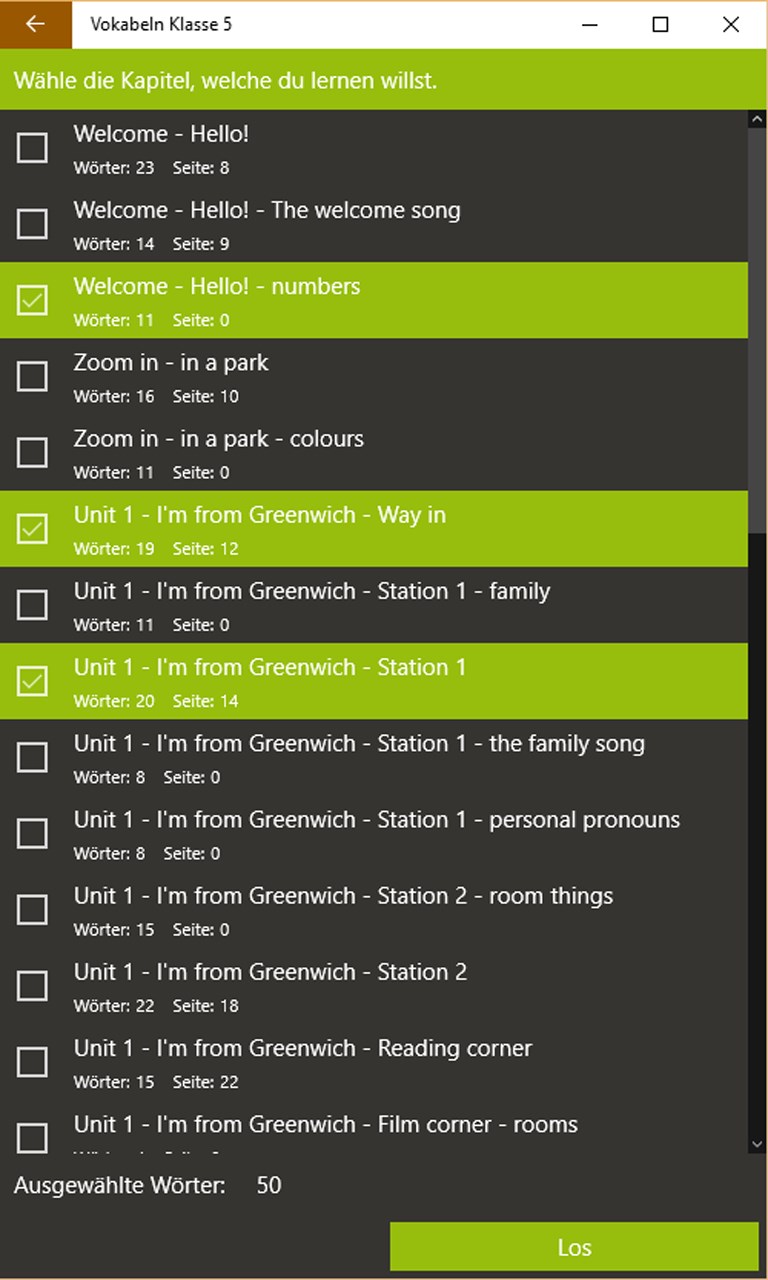Click the back arrow icon
The image size is (768, 1280).
tap(36, 24)
